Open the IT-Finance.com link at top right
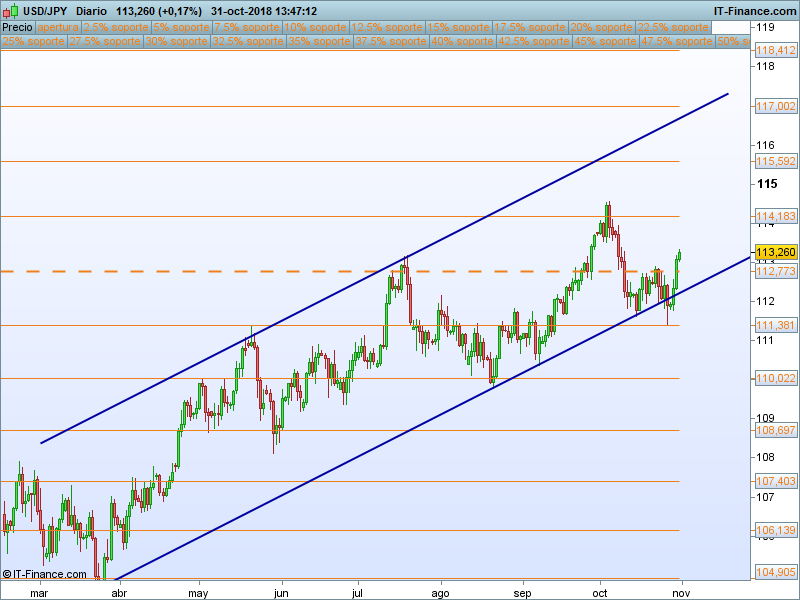The height and width of the screenshot is (600, 800). 754,11
